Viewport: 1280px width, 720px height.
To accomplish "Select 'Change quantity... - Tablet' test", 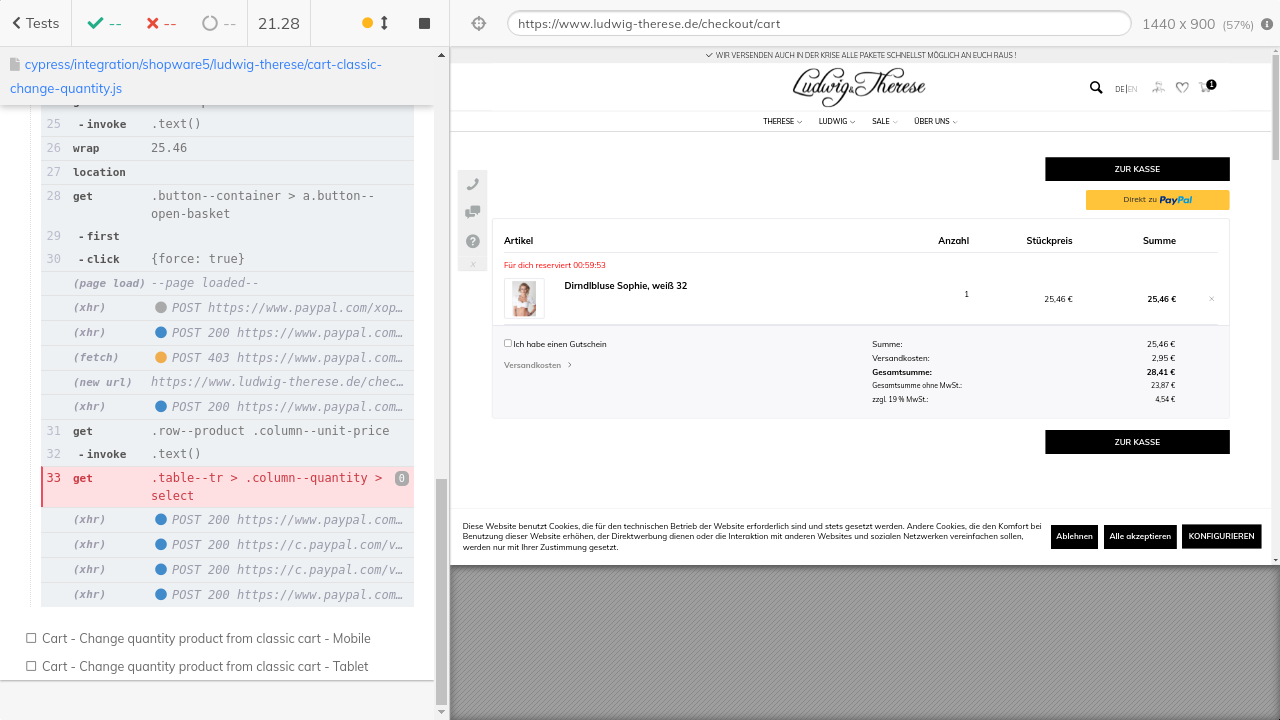I will (x=205, y=666).
